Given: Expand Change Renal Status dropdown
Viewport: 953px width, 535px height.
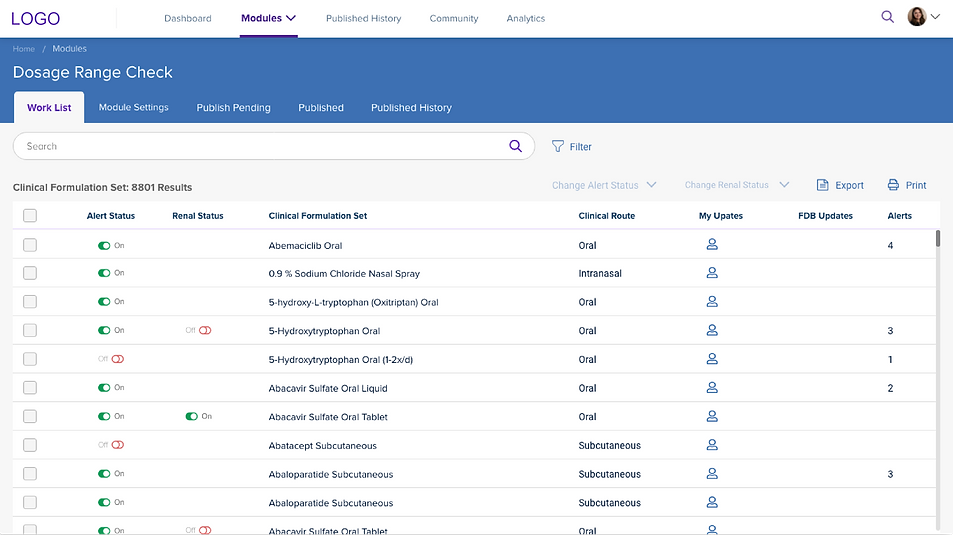Looking at the screenshot, I should click(737, 185).
